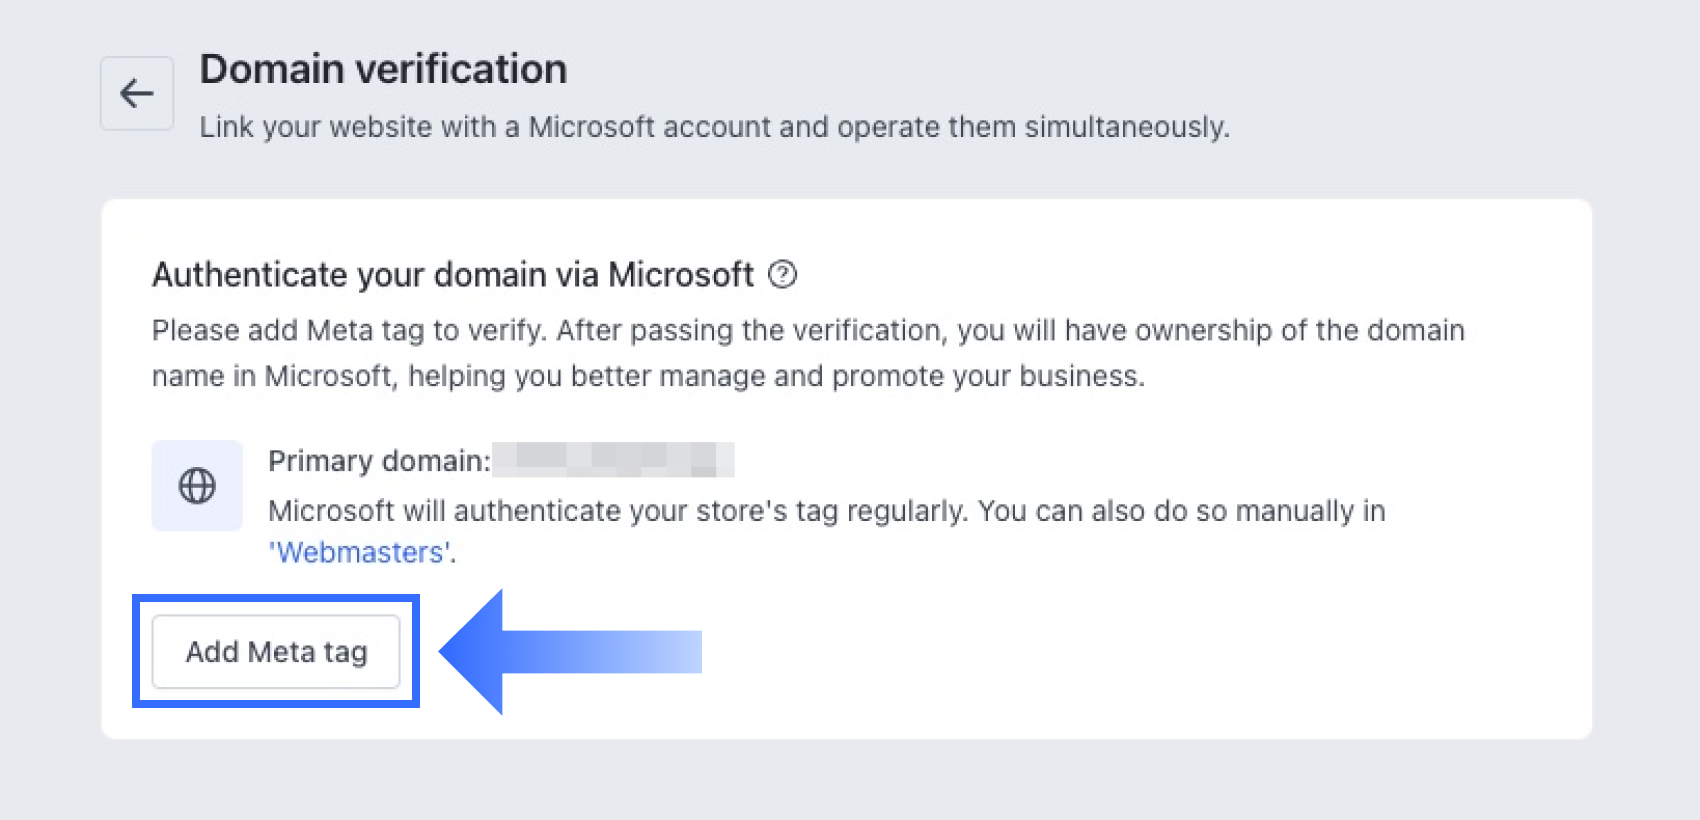Open the help icon beside Authenticate heading

782,274
